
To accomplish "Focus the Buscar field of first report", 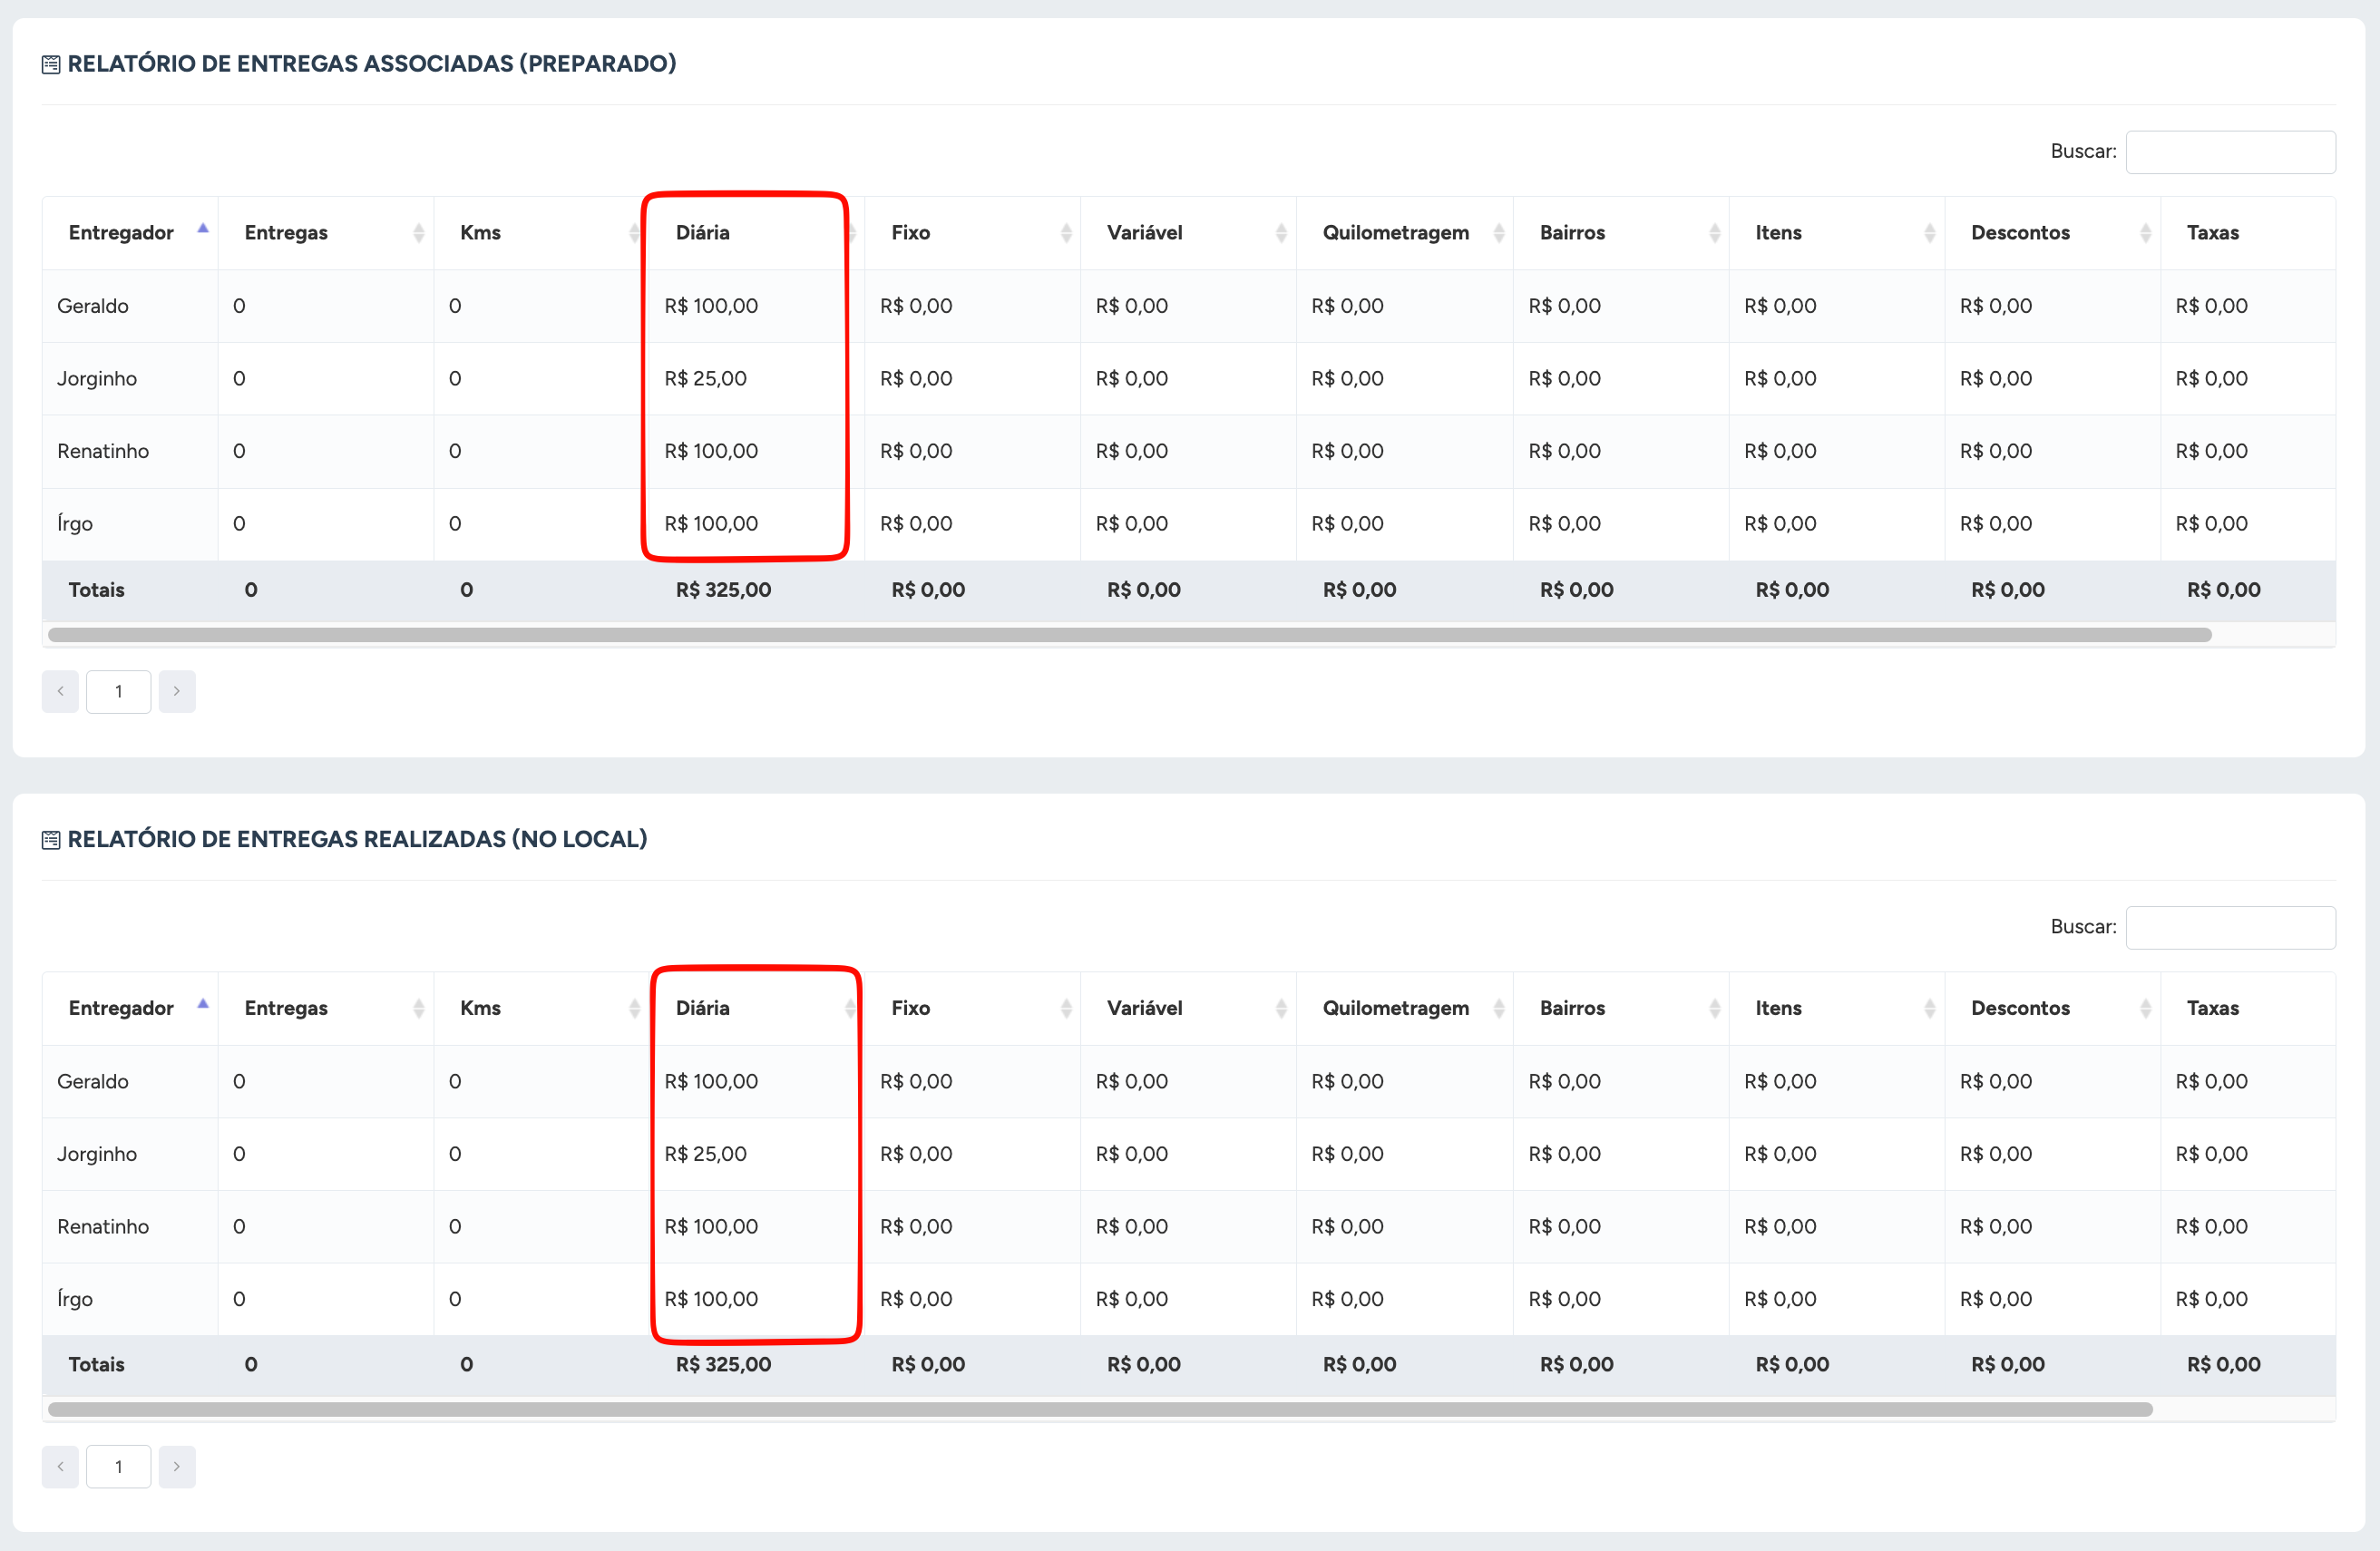I will pos(2229,152).
